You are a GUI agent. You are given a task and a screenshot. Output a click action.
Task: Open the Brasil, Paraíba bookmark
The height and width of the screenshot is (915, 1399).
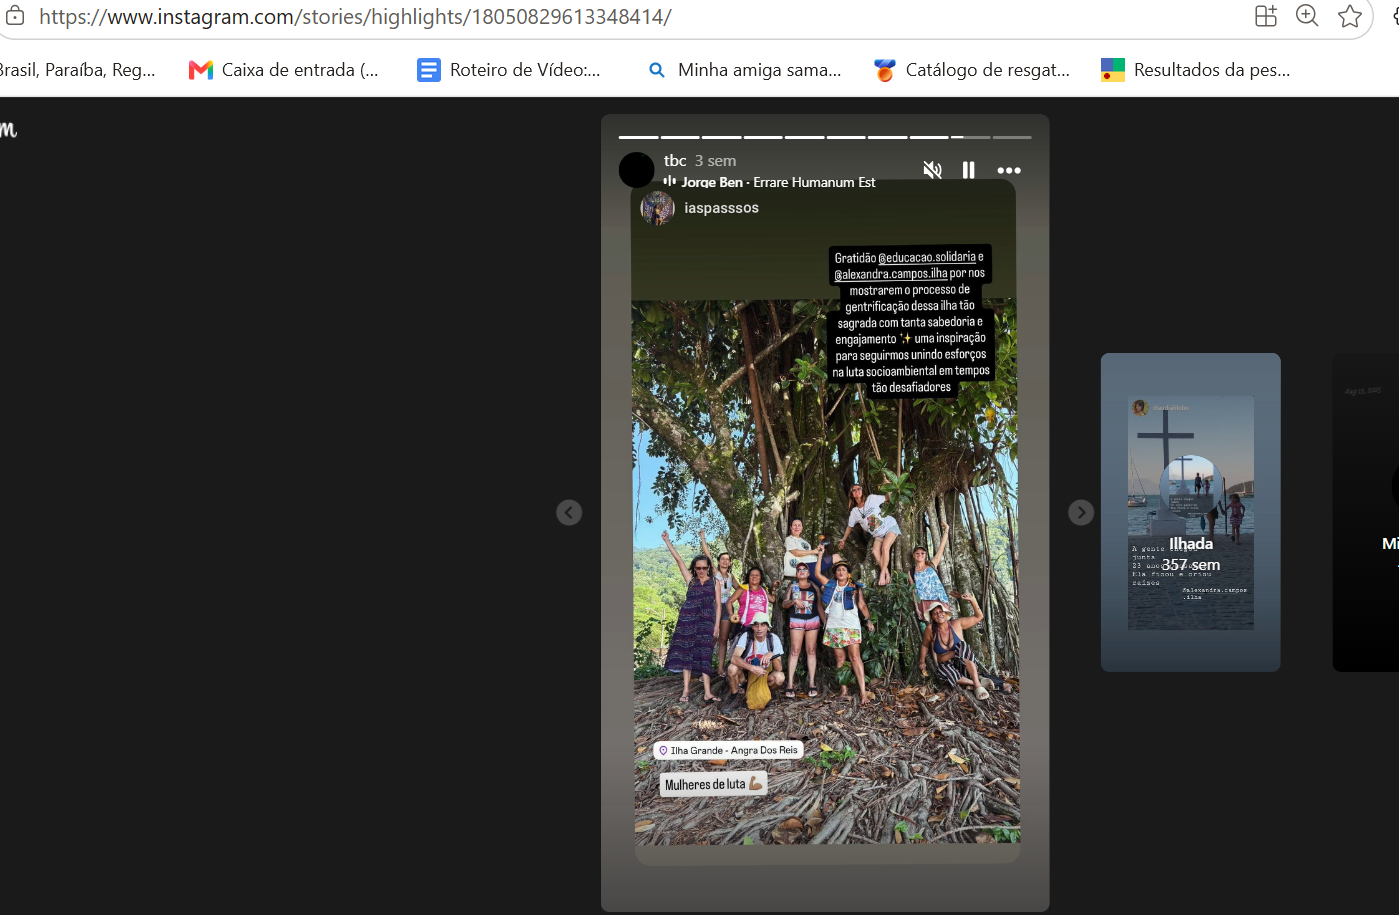coord(78,70)
